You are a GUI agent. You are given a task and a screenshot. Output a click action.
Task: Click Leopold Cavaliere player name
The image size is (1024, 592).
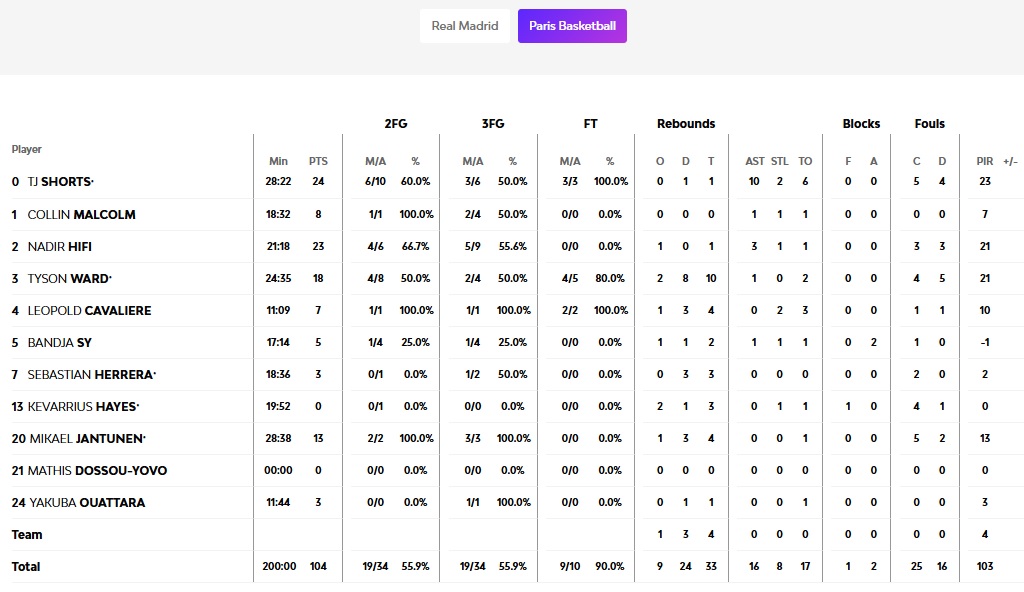[89, 310]
